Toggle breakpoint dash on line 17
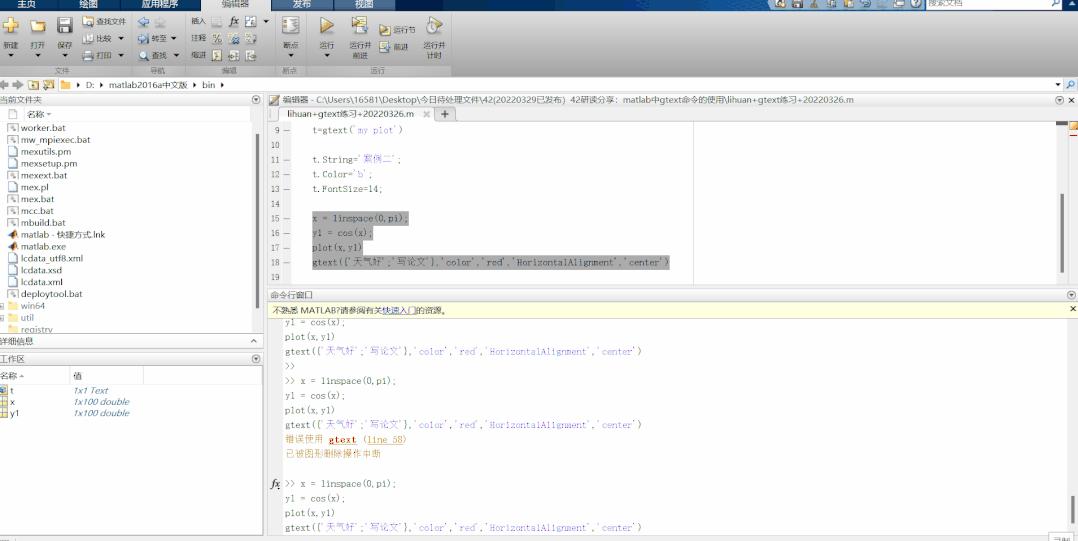This screenshot has height=541, width=1078. [287, 247]
